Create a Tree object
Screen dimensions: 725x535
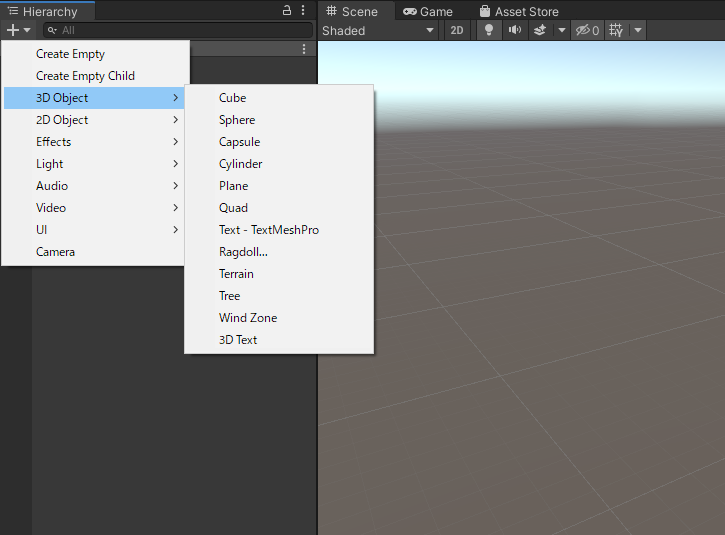point(279,296)
